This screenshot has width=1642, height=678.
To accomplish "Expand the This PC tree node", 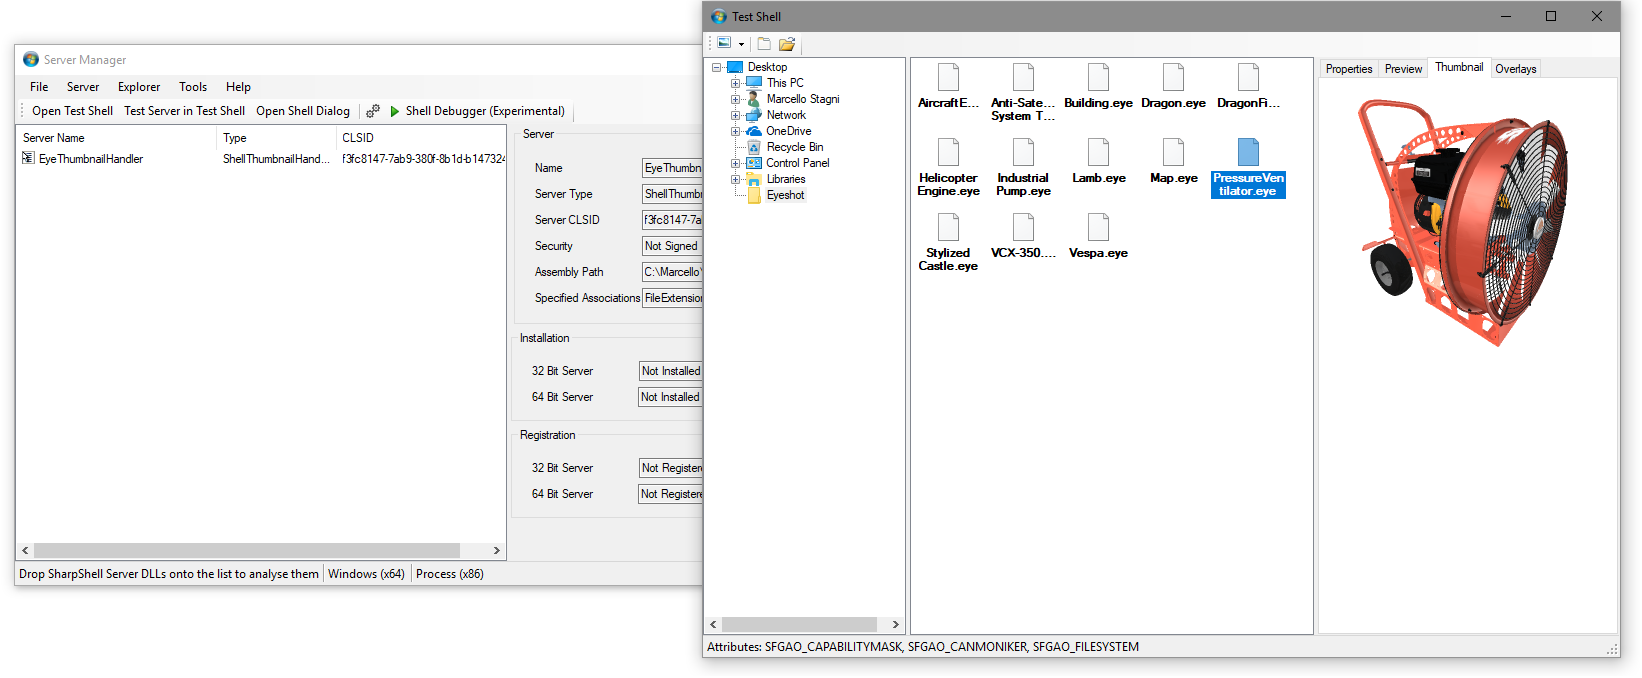I will pyautogui.click(x=735, y=83).
